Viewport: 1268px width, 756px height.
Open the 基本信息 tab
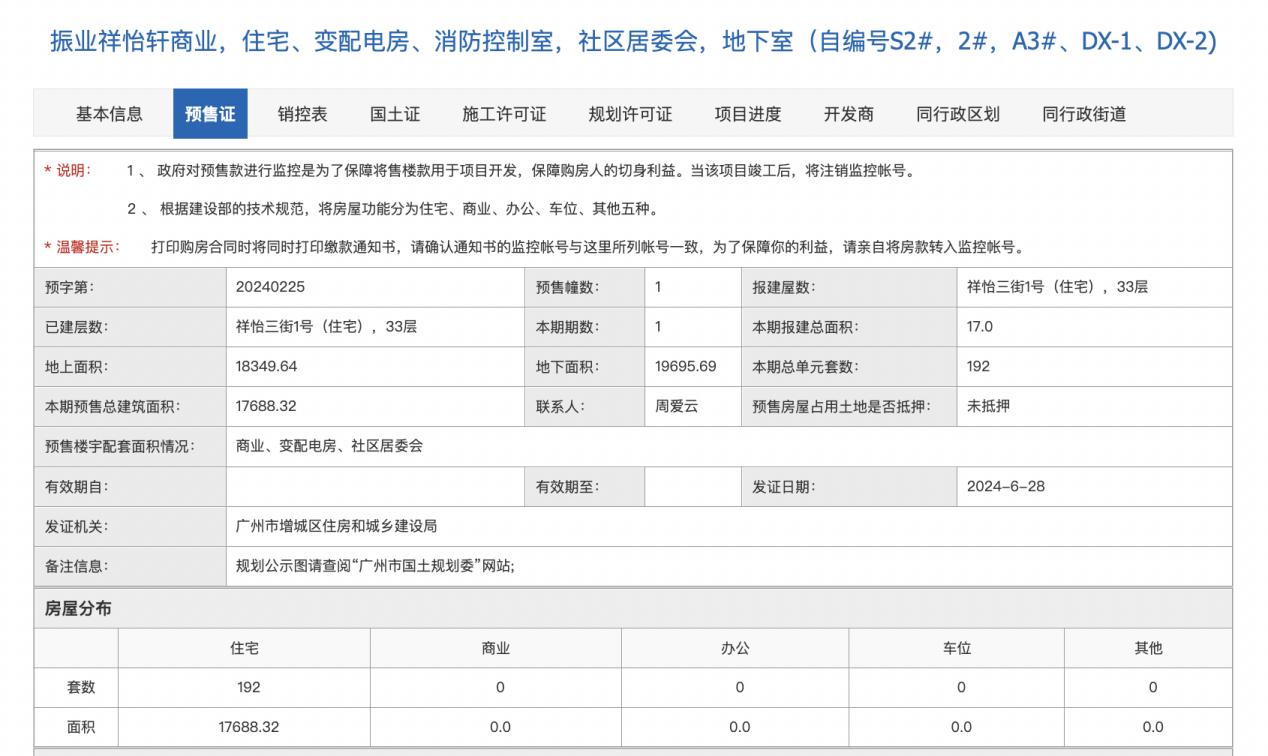coord(109,114)
